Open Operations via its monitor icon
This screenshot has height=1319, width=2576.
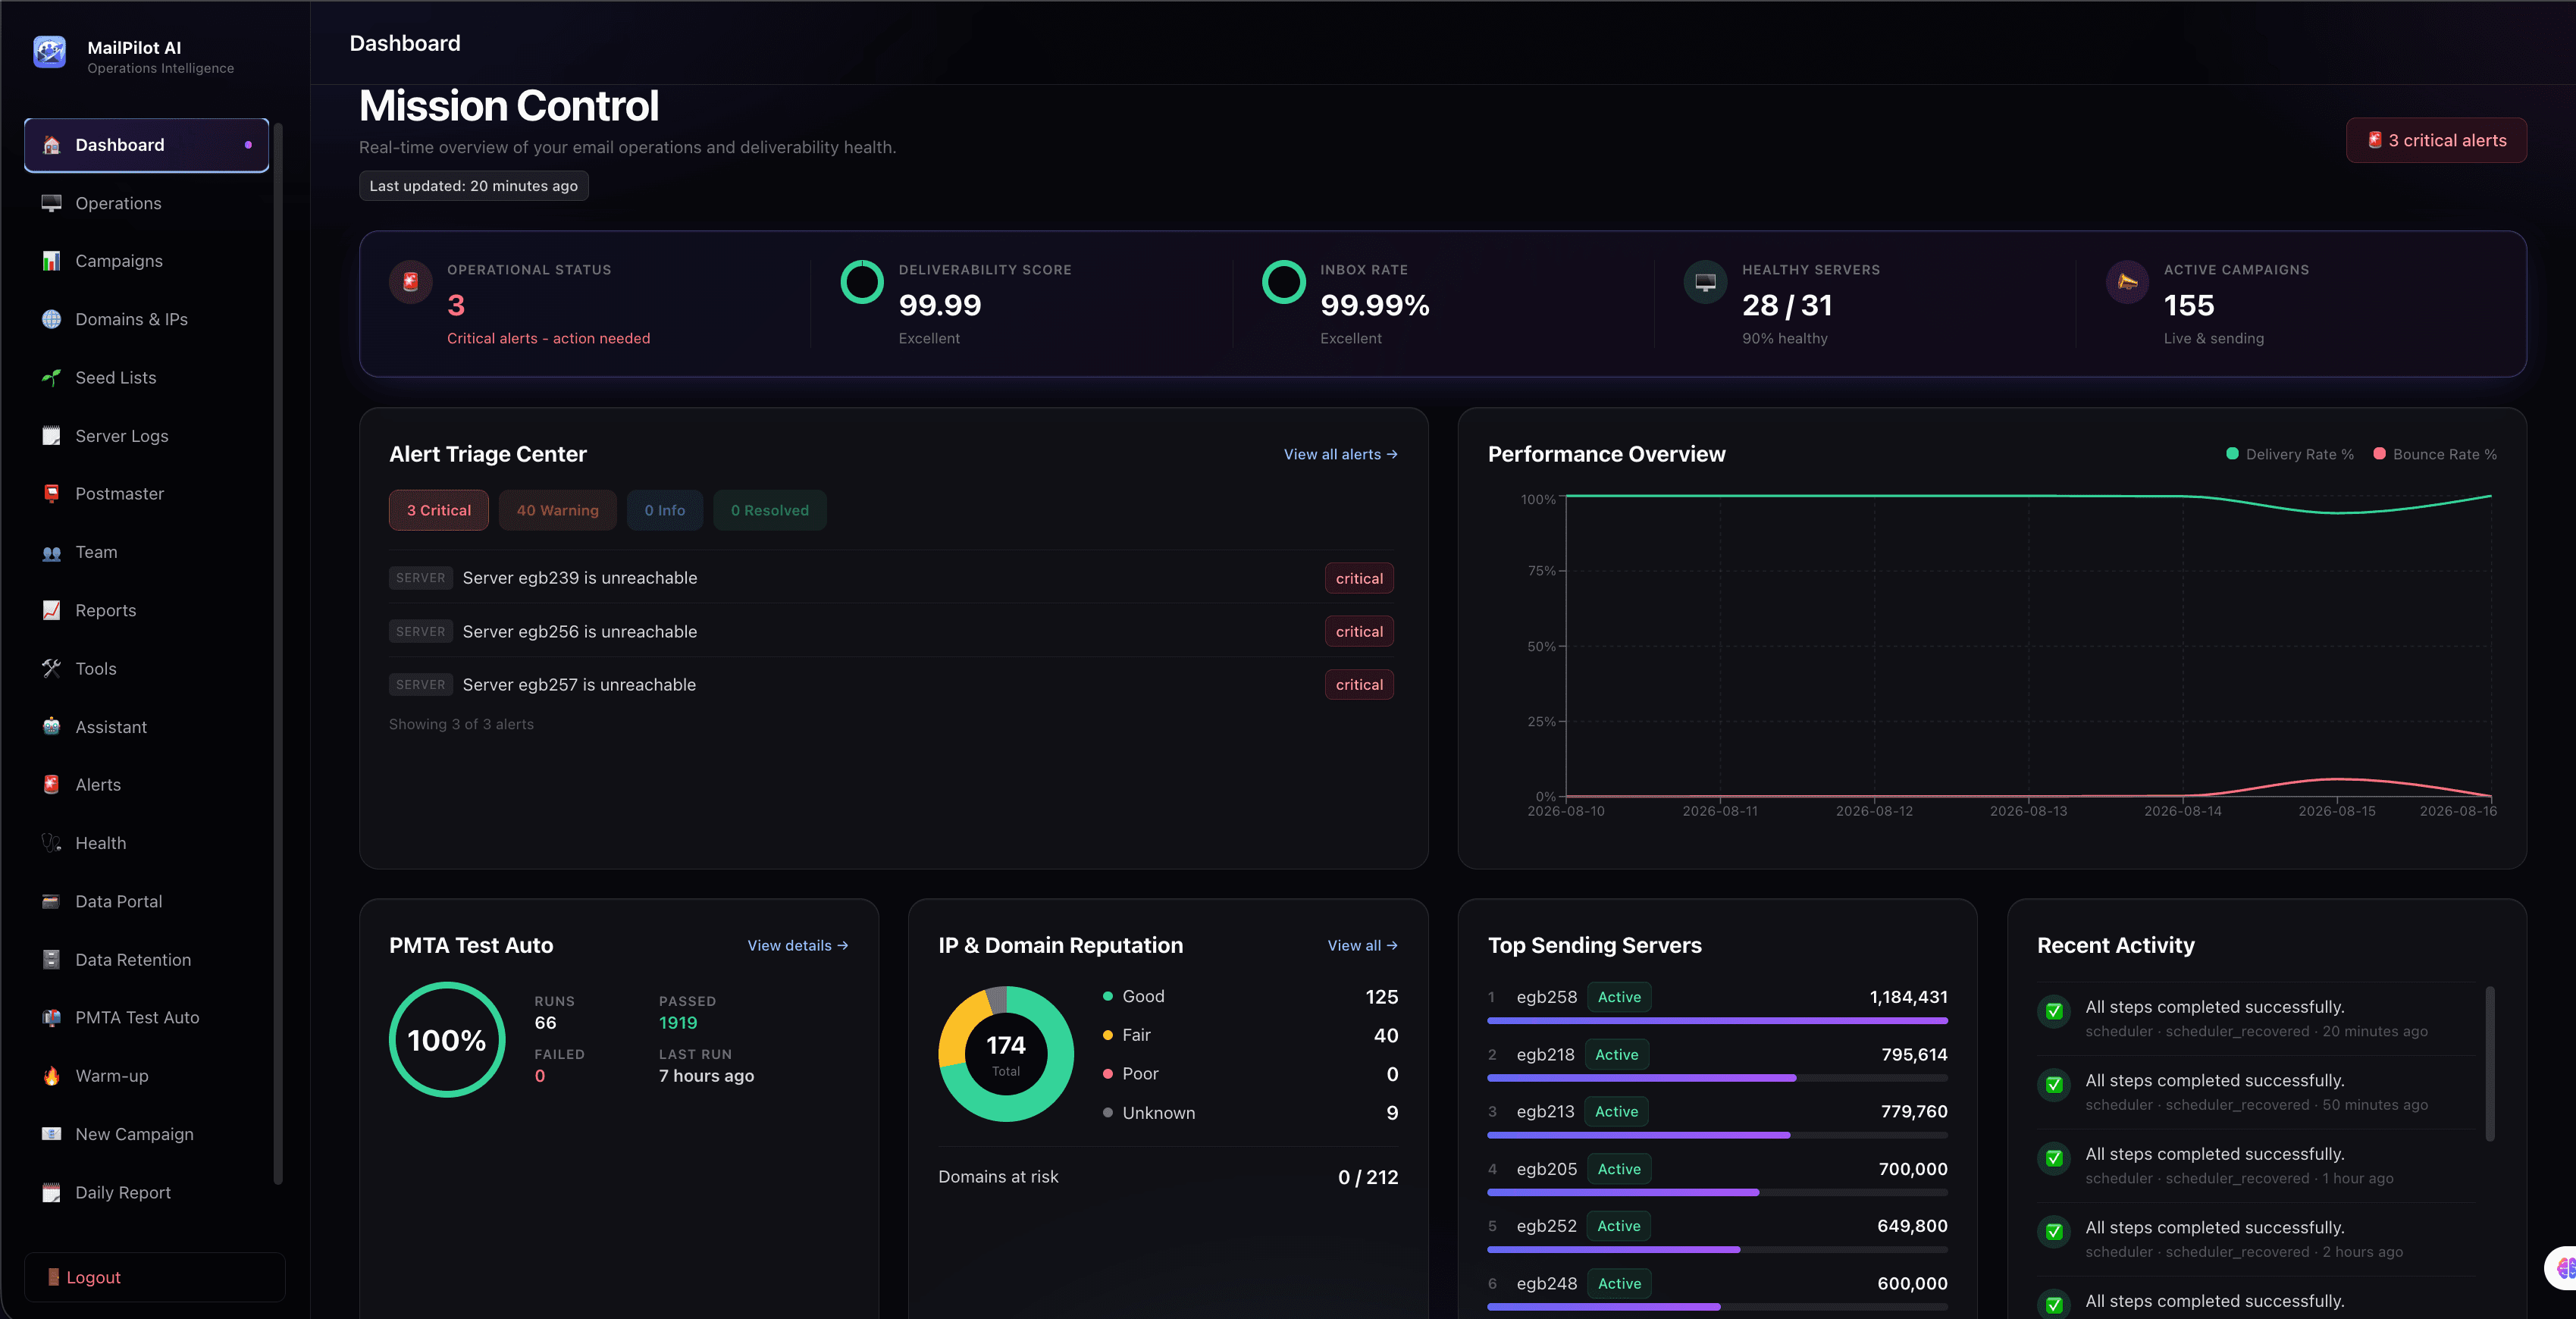pos(52,203)
